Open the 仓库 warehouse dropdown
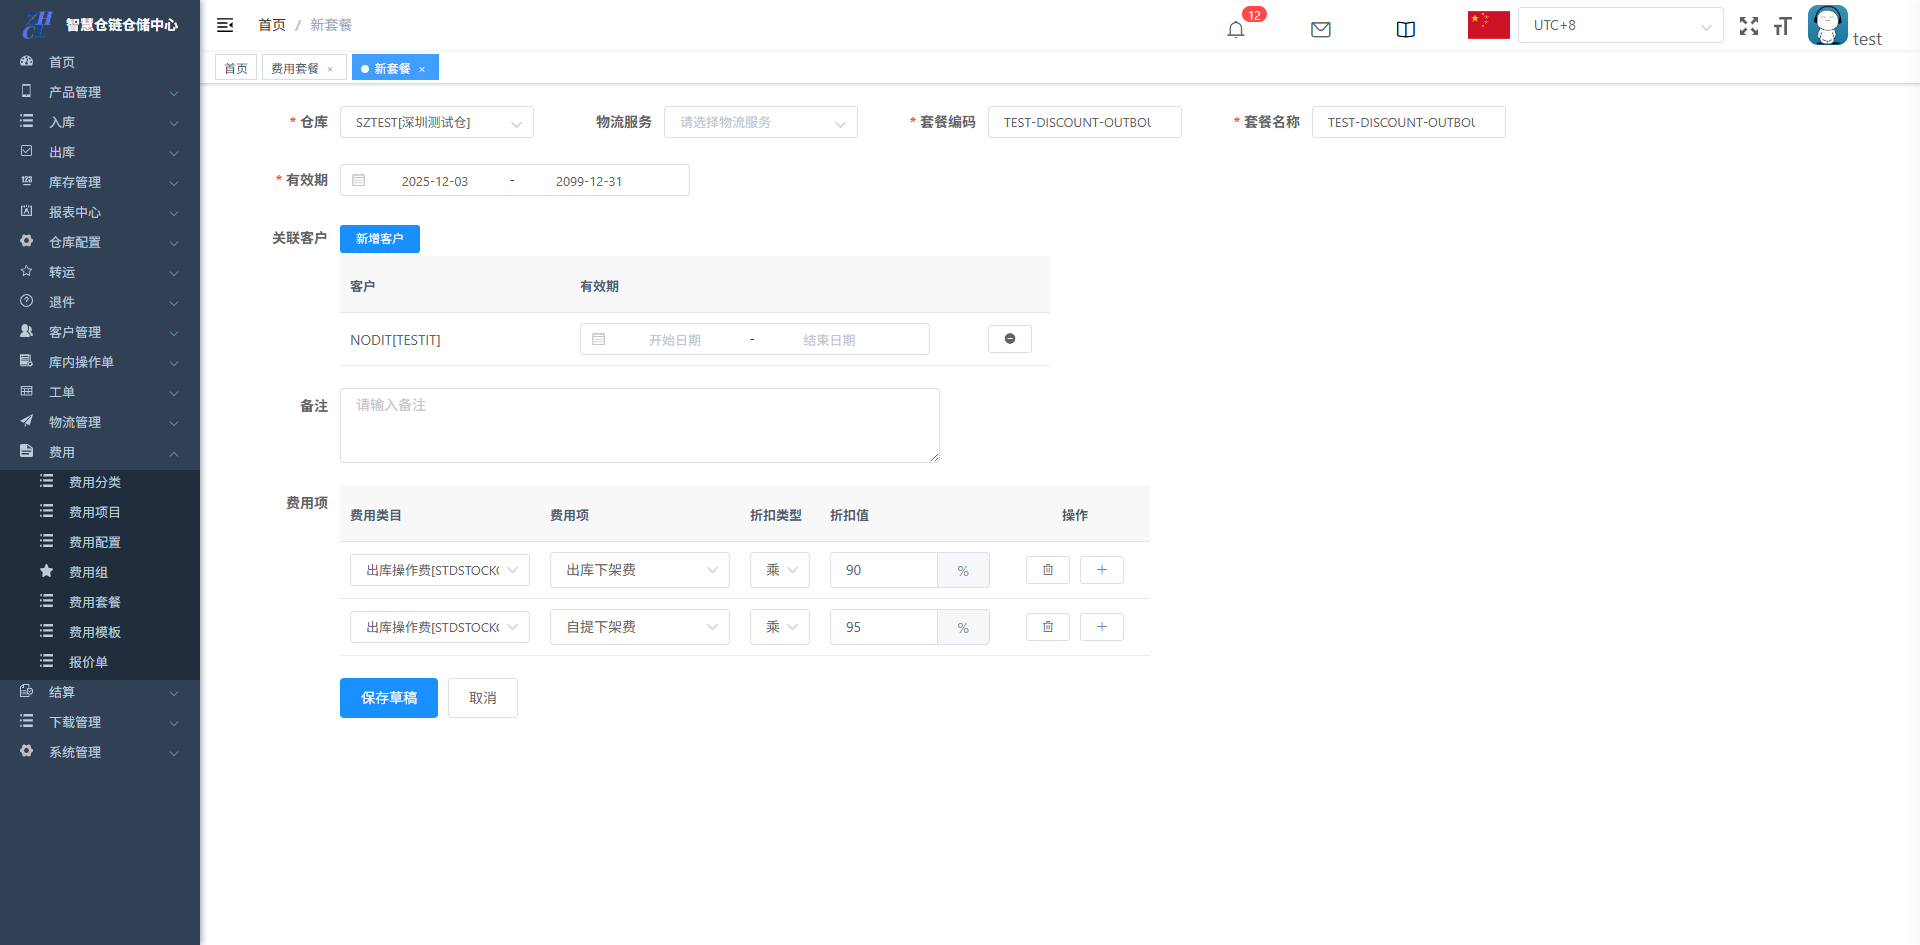1920x945 pixels. pyautogui.click(x=436, y=122)
